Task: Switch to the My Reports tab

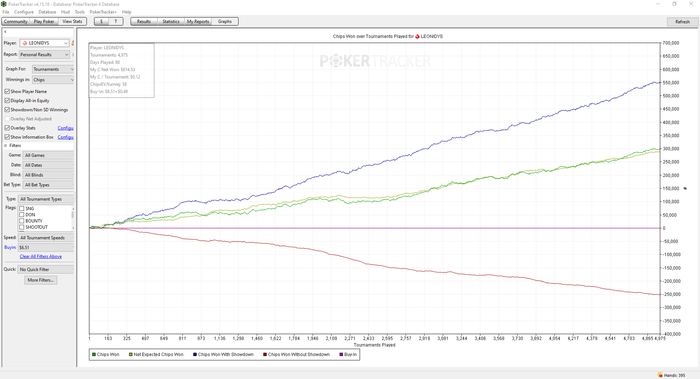Action: pos(198,21)
